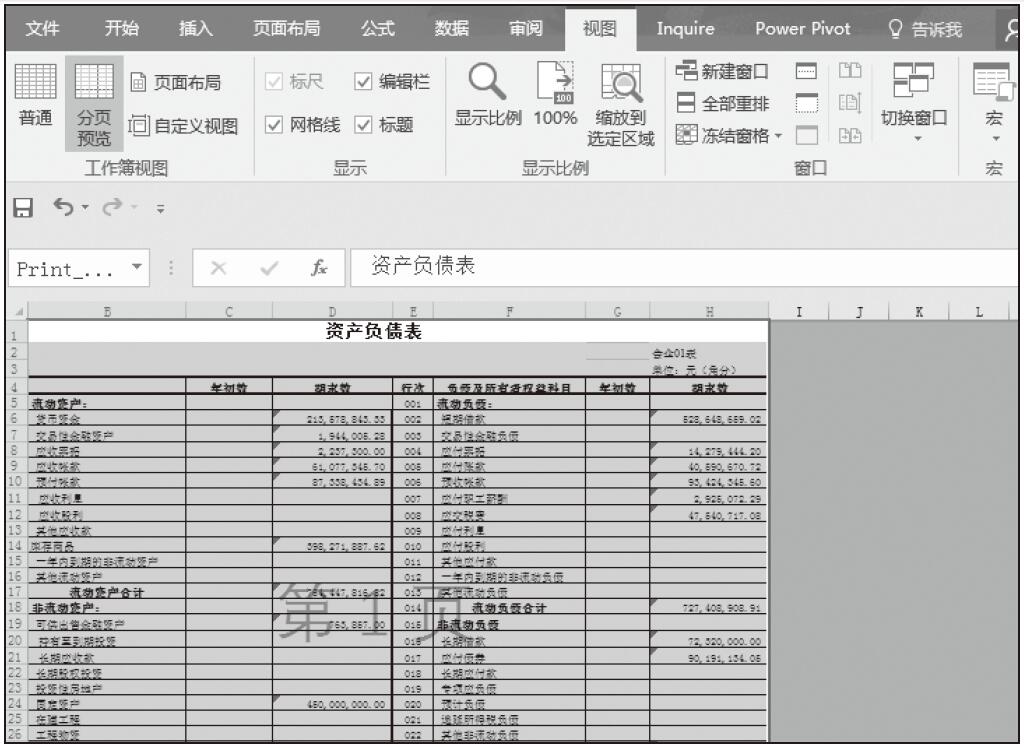Cancel formula entry with X icon
The image size is (1024, 747).
tap(218, 268)
